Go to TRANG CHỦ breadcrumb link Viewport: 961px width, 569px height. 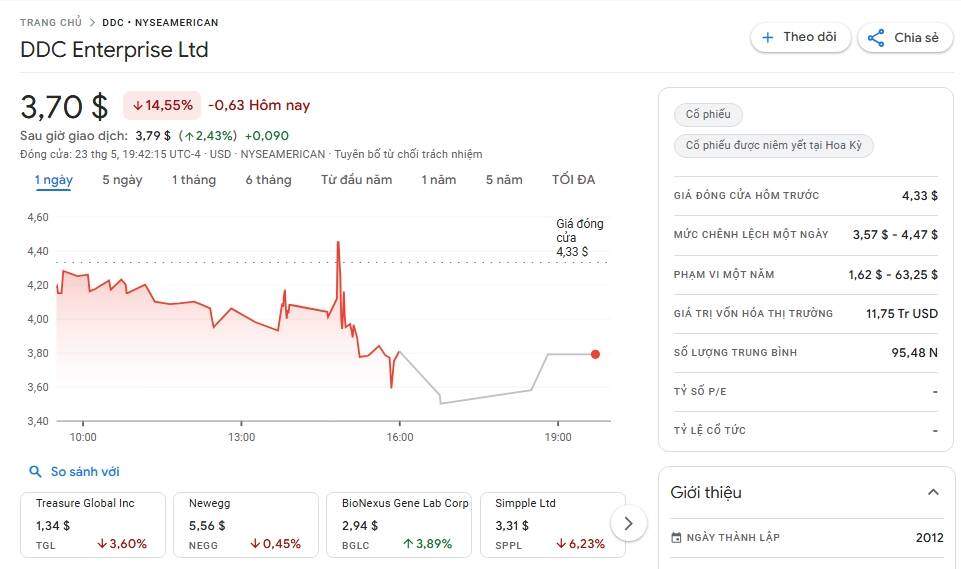coord(51,23)
